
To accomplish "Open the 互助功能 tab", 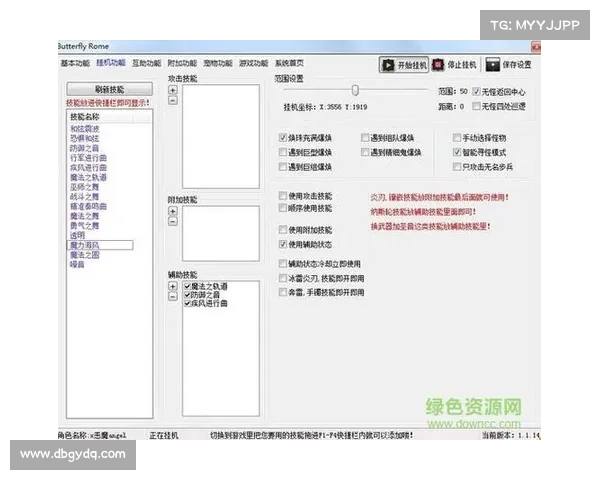I will point(147,63).
